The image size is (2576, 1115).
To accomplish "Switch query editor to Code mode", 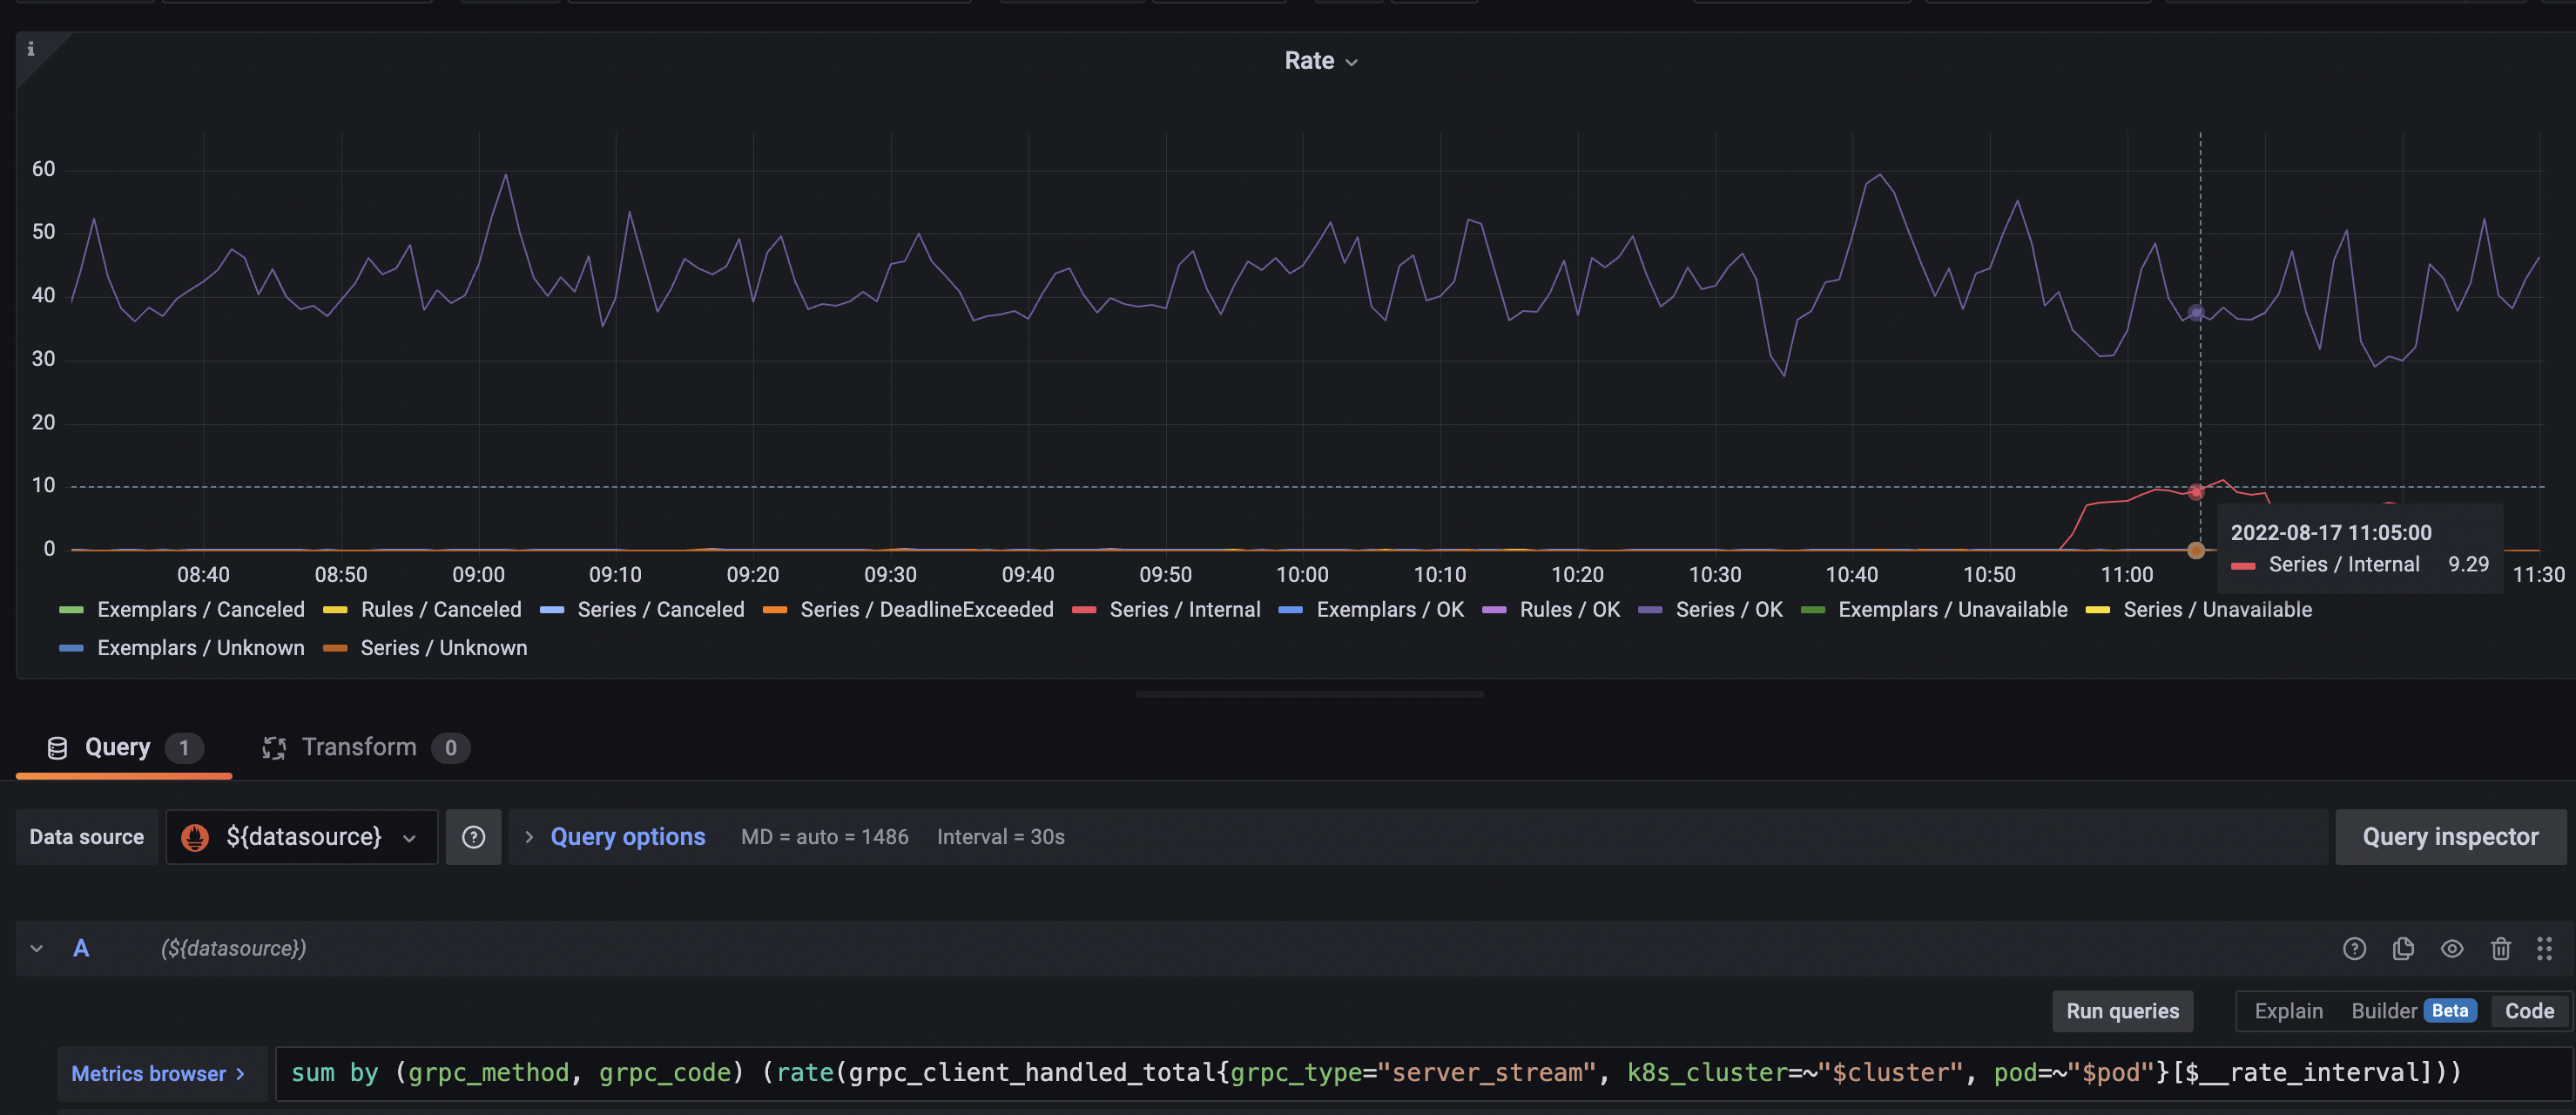I will (2528, 1011).
